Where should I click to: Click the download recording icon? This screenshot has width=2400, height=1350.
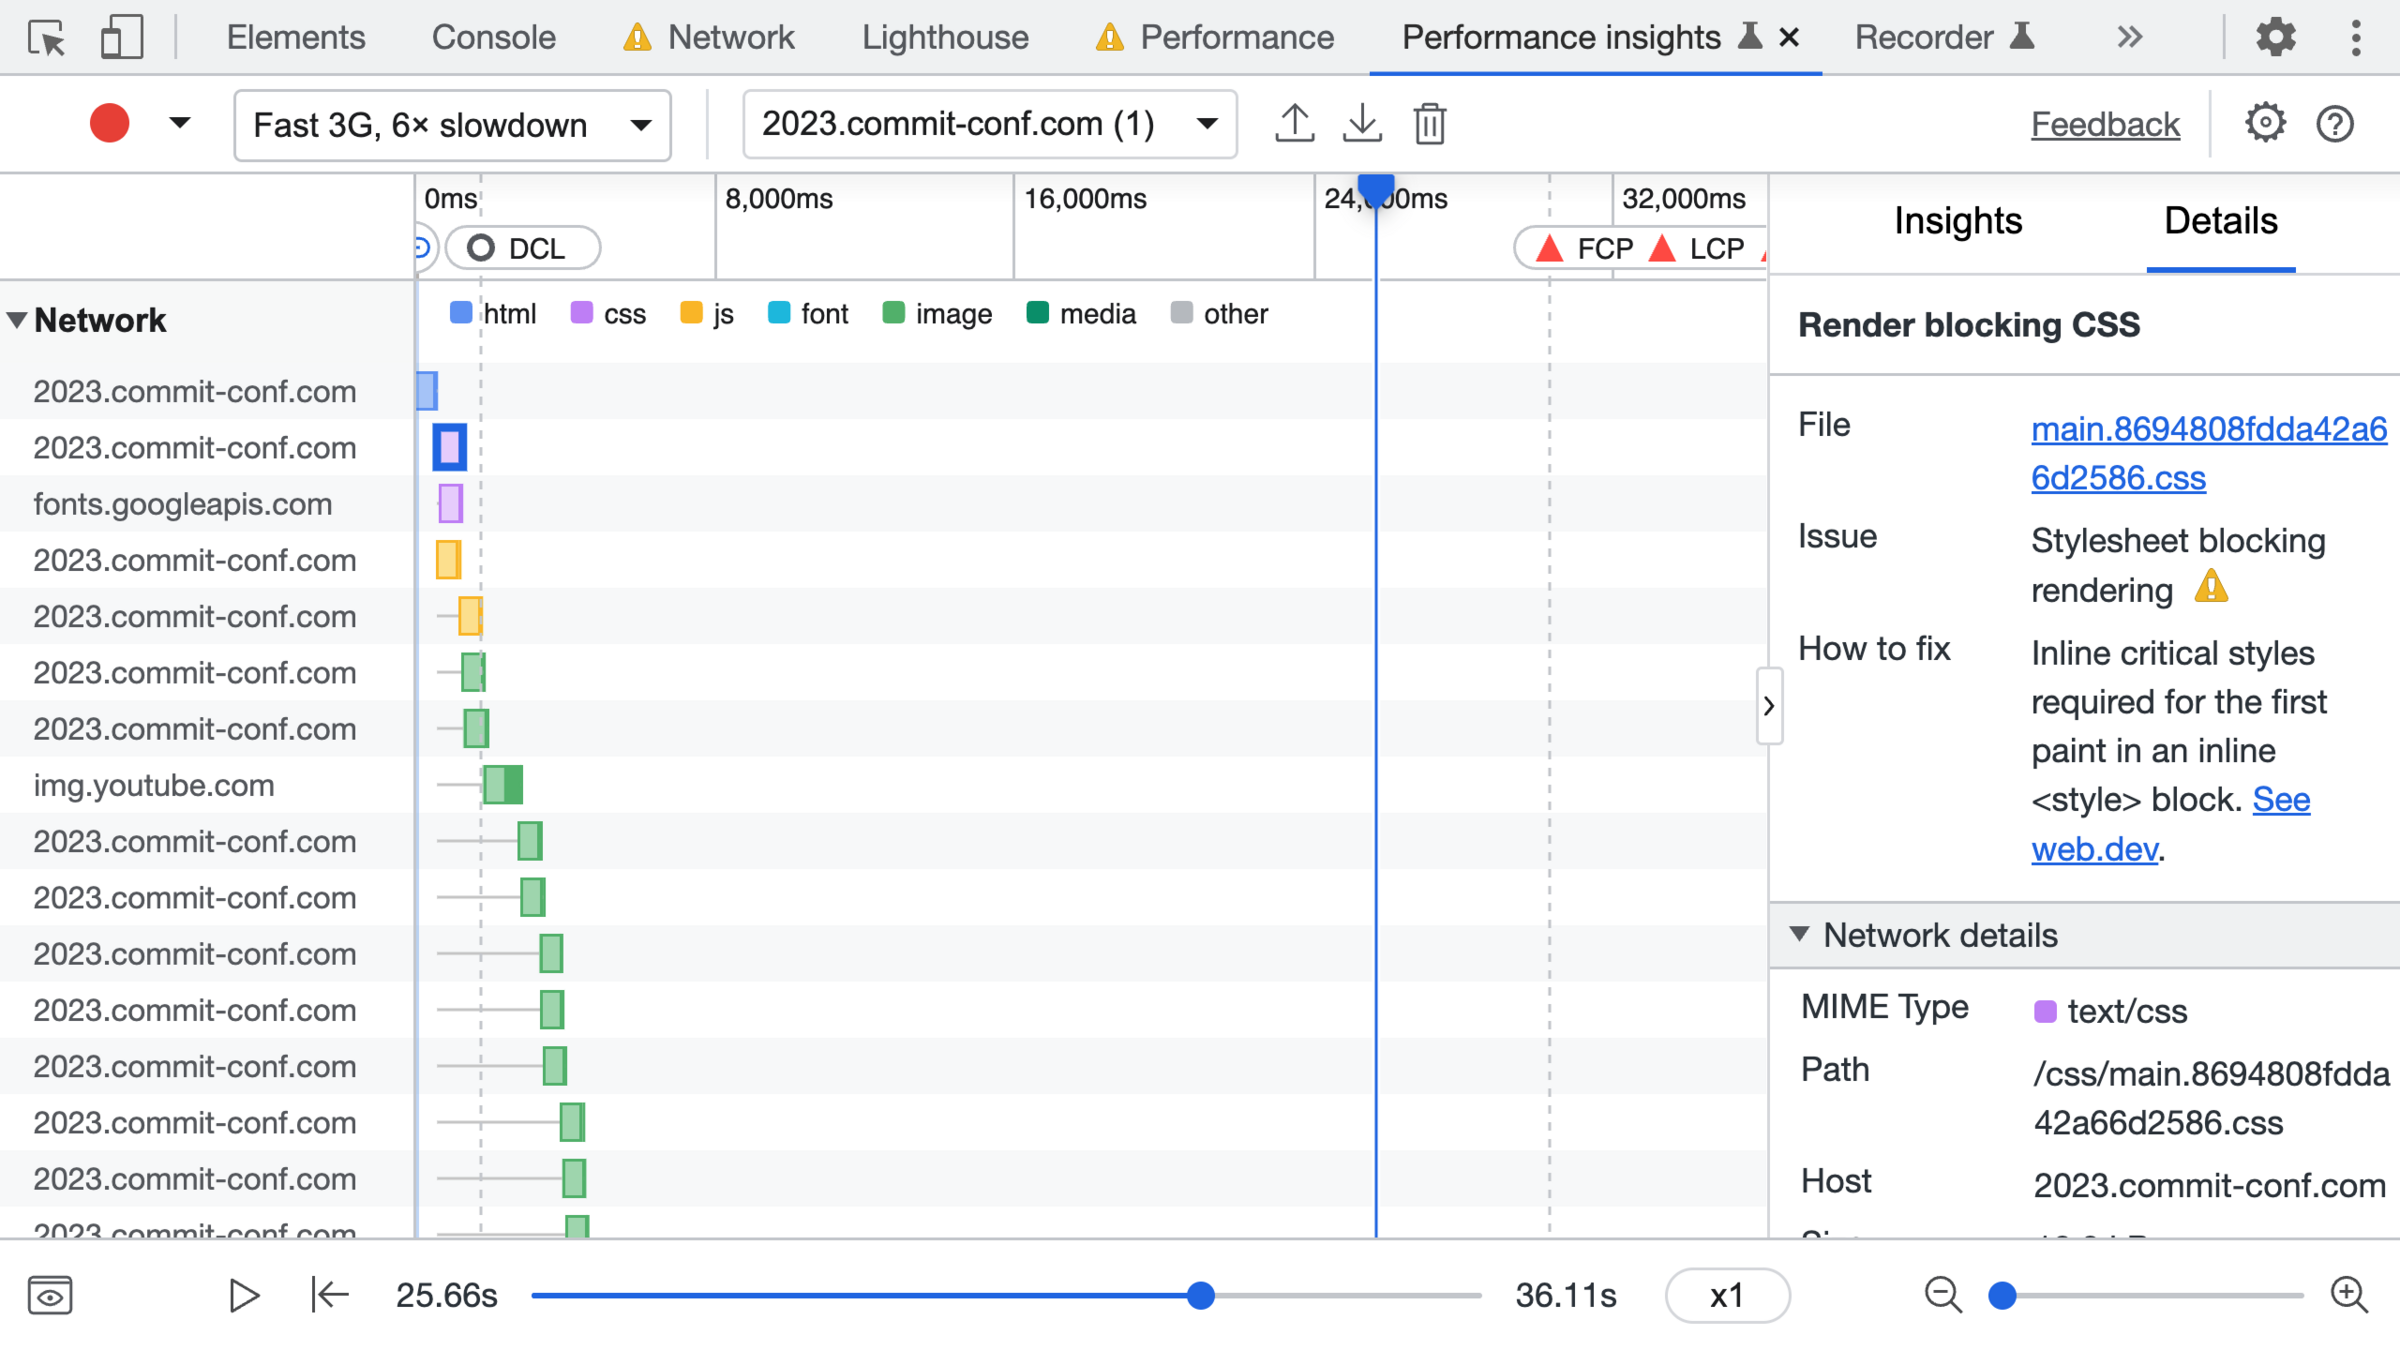point(1362,124)
